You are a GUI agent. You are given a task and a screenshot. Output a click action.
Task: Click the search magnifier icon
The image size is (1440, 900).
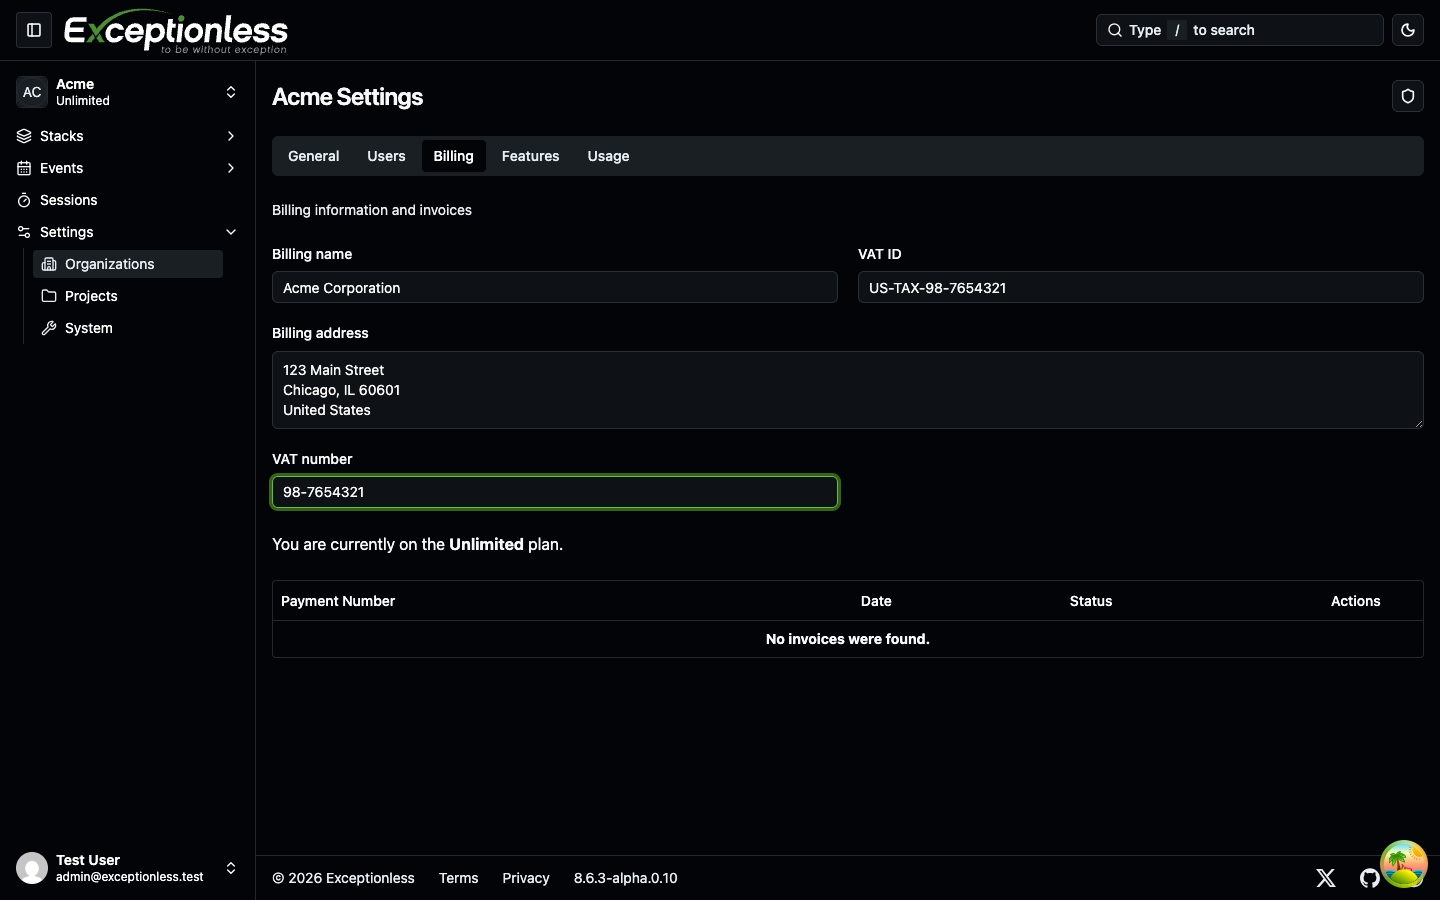pyautogui.click(x=1115, y=30)
